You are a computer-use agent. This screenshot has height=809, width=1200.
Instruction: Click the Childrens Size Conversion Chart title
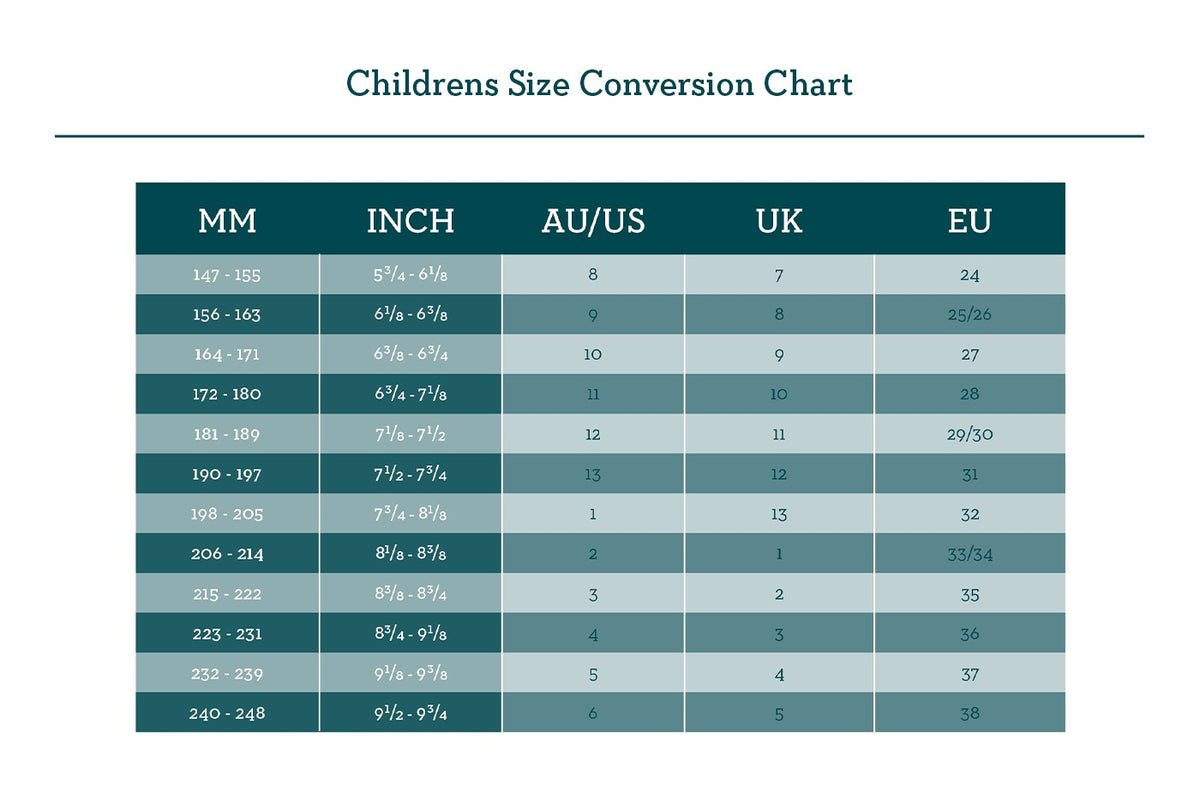click(599, 83)
